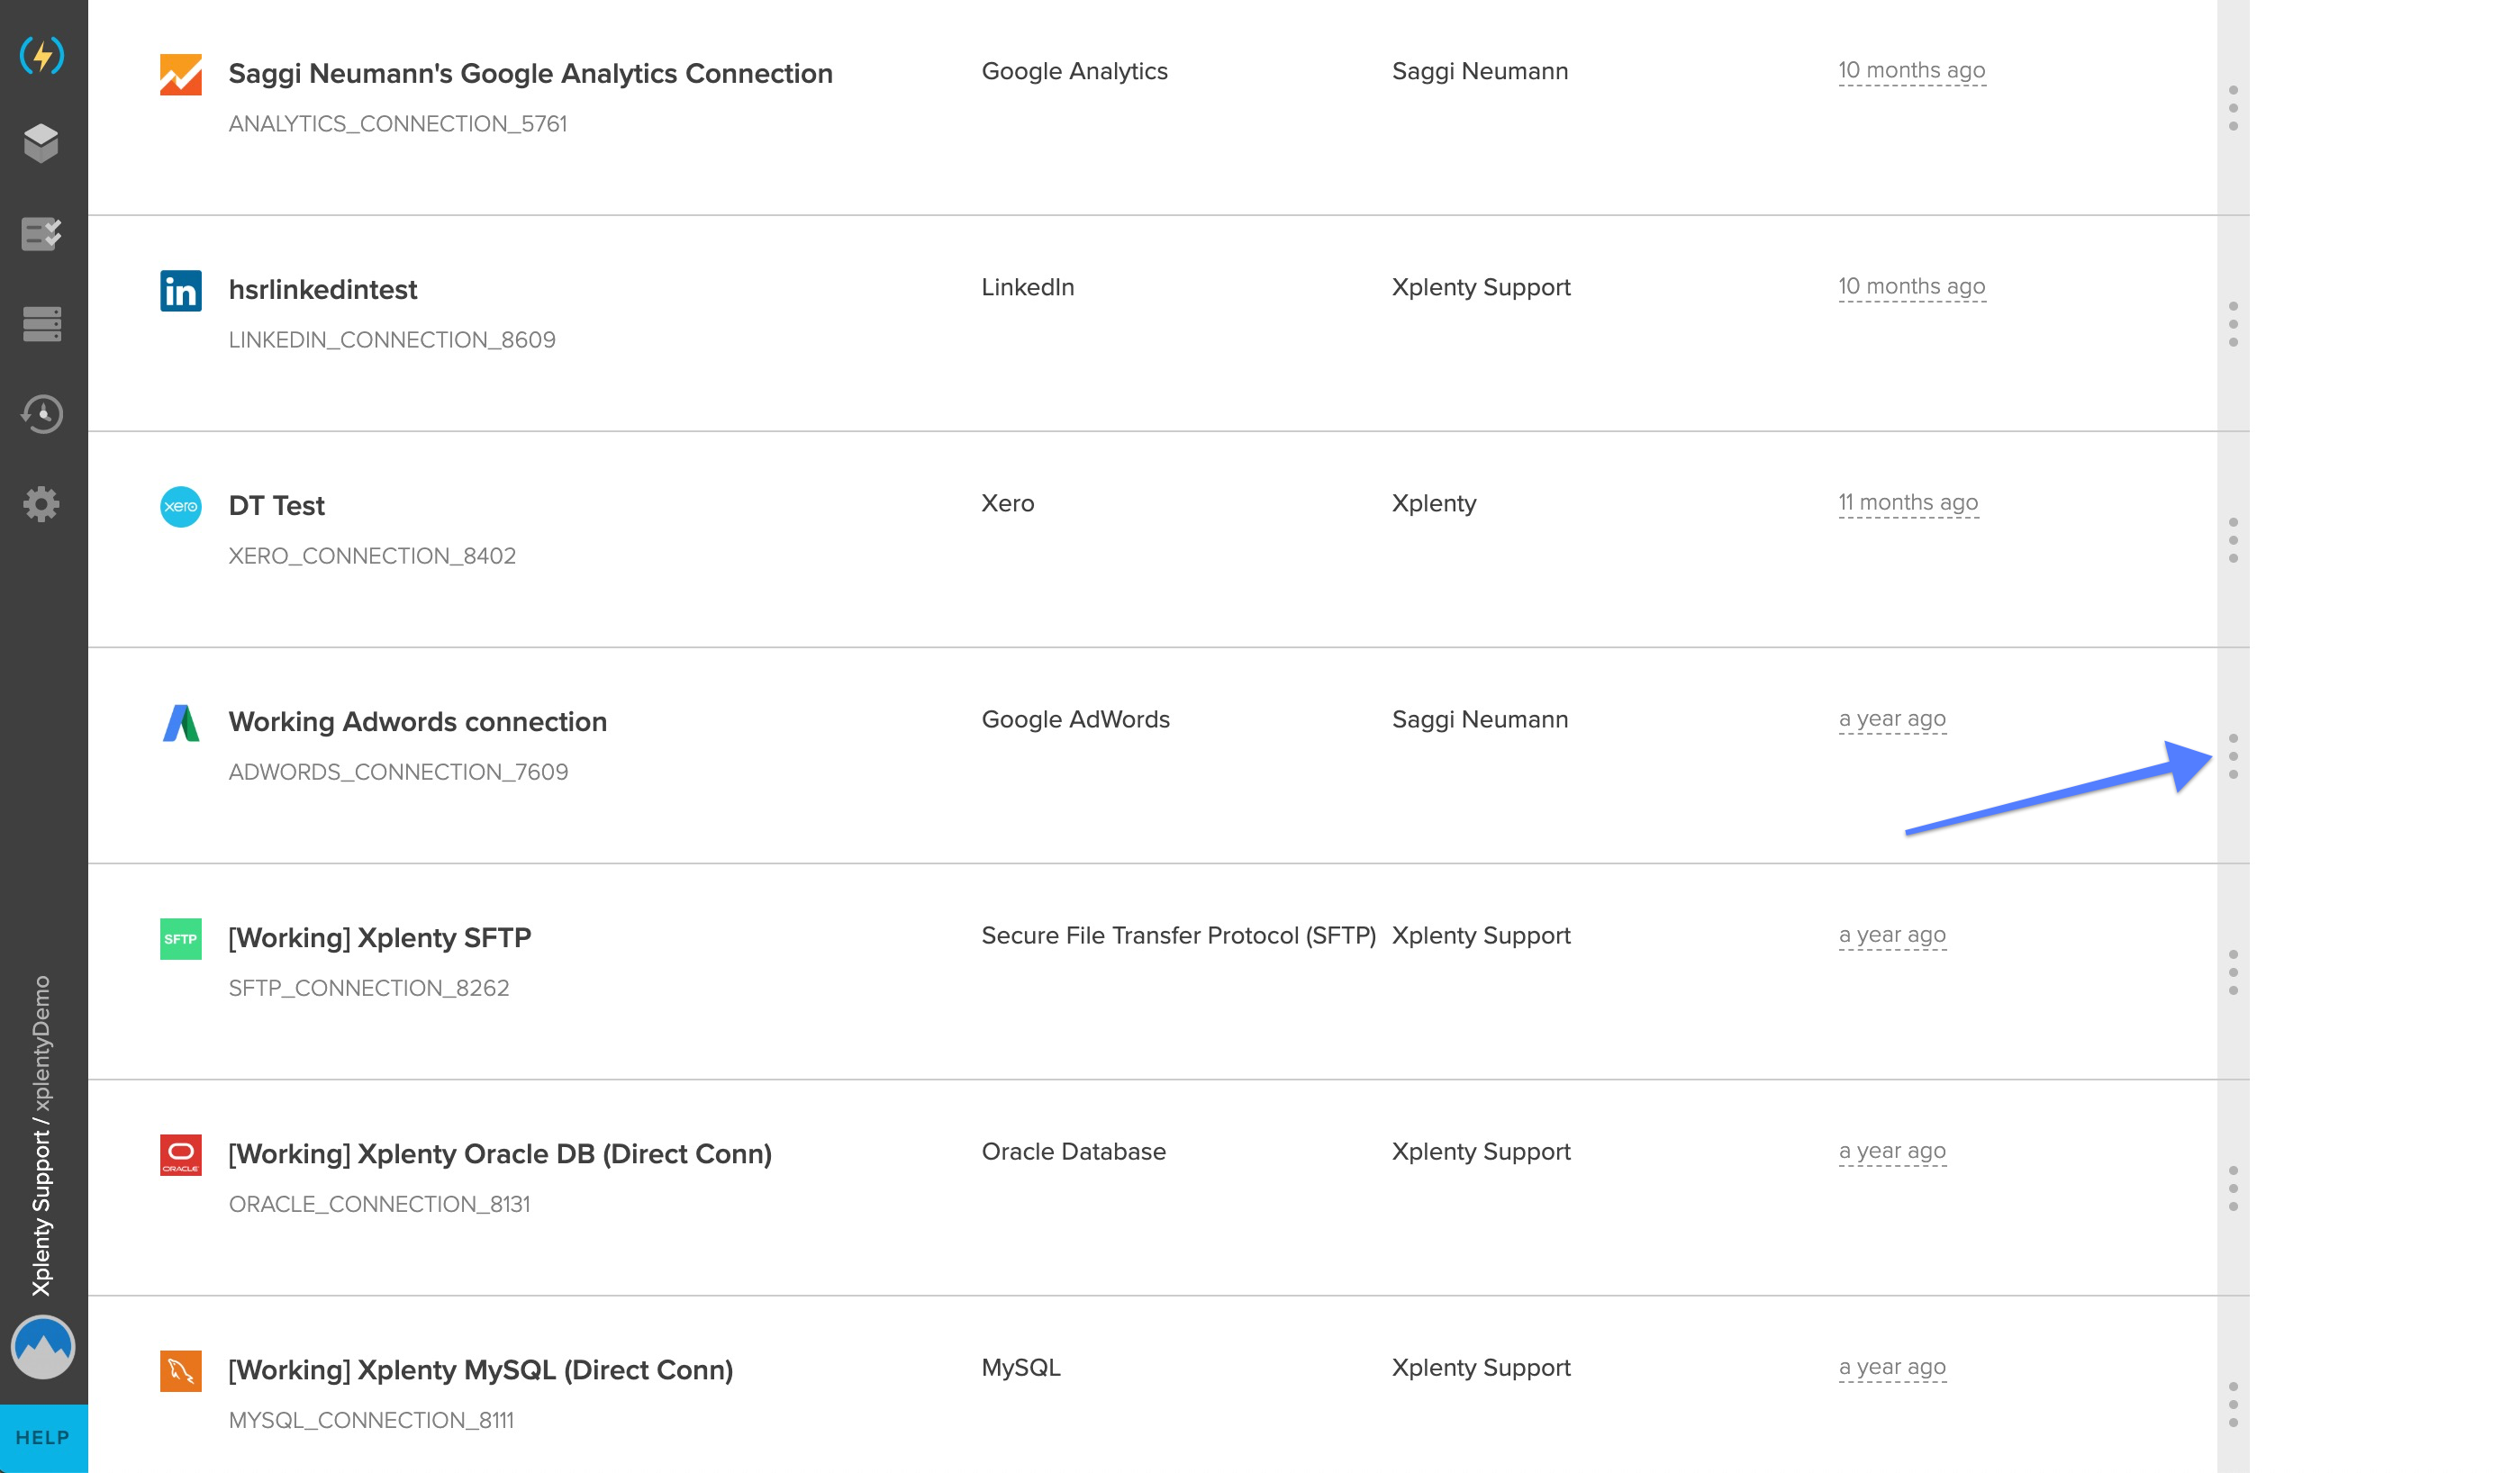Open [Working] Xplenty MySQL (Direct Conn)
The height and width of the screenshot is (1473, 2520).
tap(480, 1370)
